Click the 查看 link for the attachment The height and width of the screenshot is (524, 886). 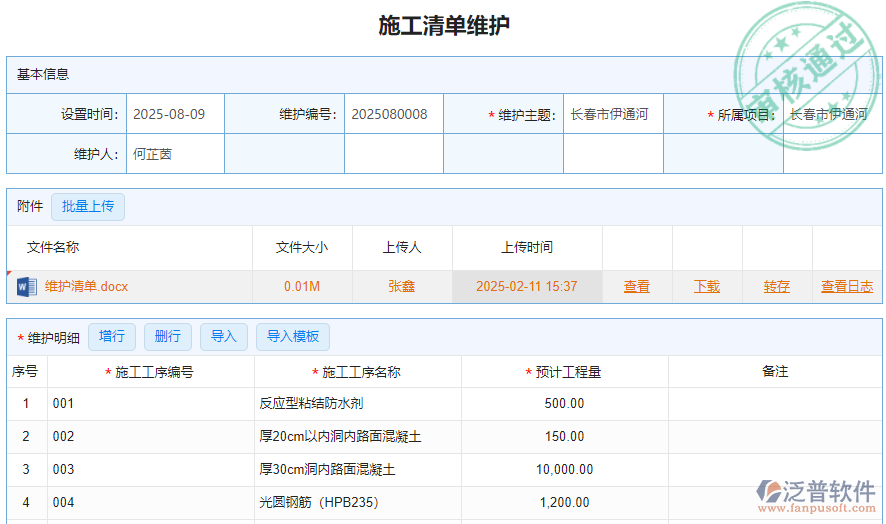pyautogui.click(x=637, y=287)
